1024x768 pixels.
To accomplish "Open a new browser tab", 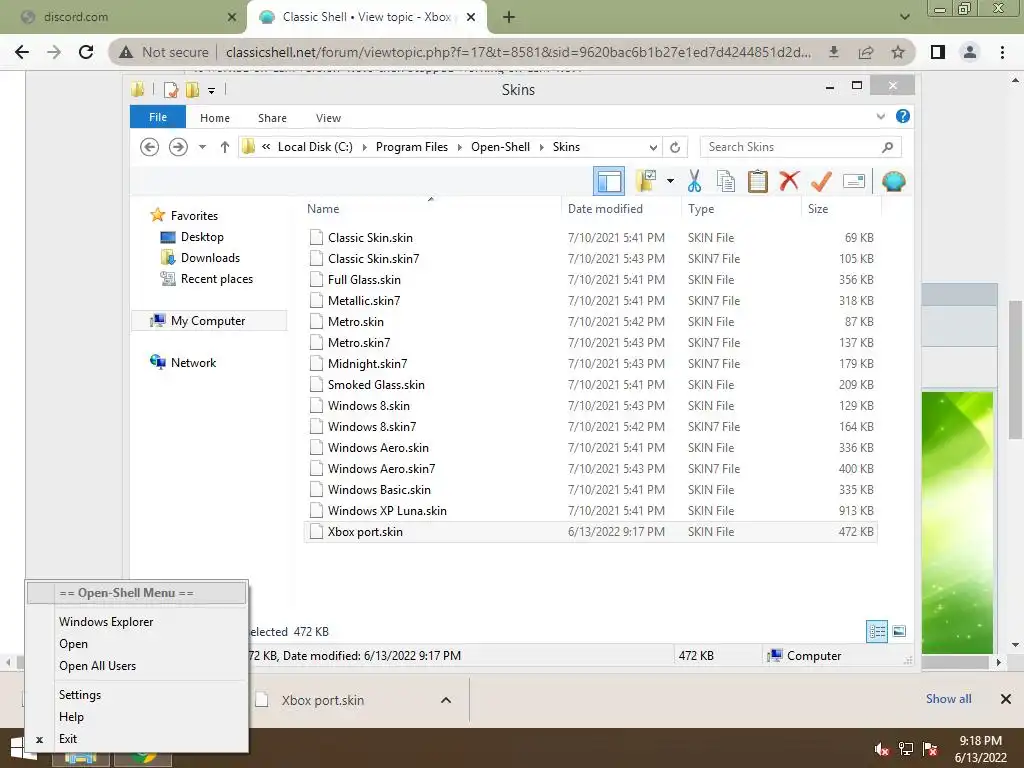I will tap(509, 17).
